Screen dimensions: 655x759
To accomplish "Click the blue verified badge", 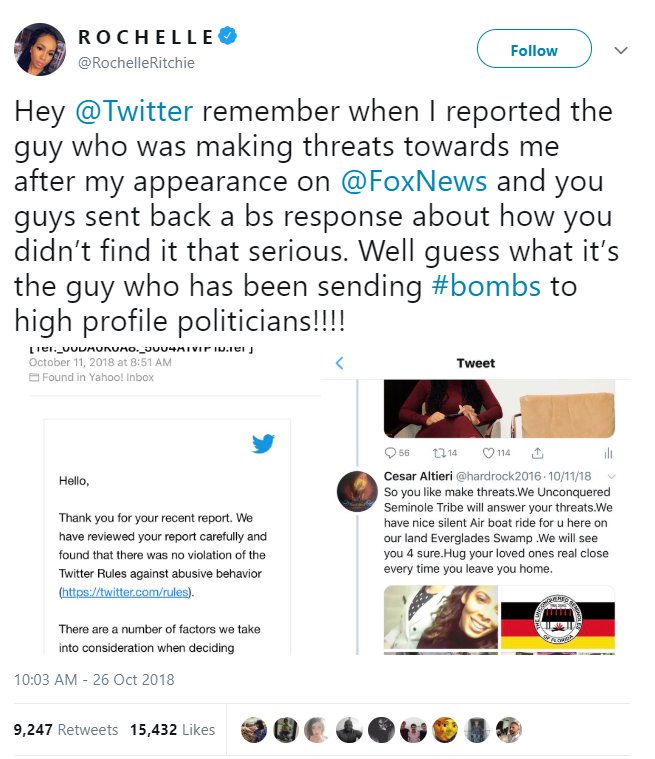I will click(229, 37).
